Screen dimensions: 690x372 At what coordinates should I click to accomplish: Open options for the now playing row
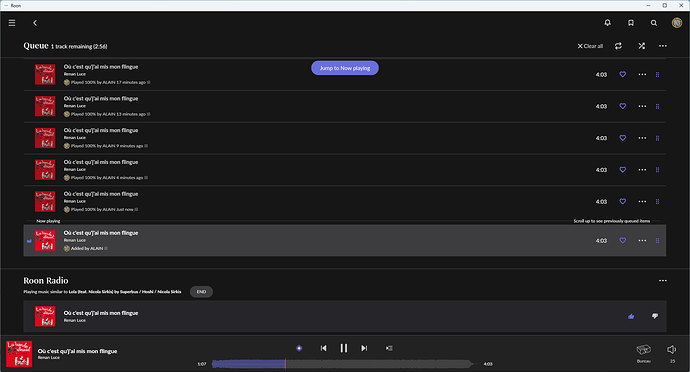point(642,240)
